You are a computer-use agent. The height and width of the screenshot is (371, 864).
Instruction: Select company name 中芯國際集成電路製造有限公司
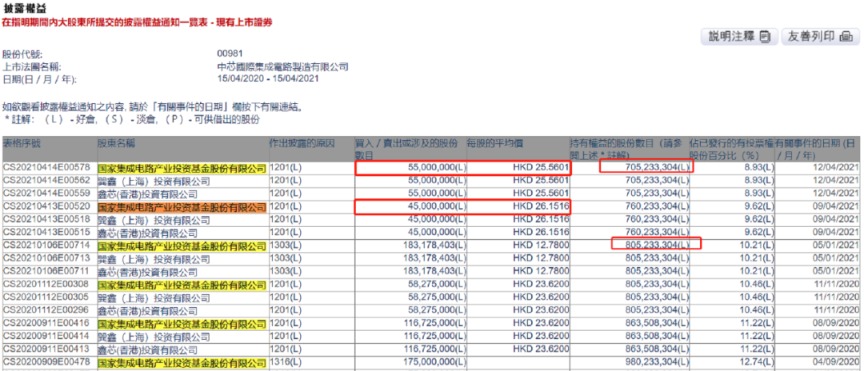coord(283,67)
